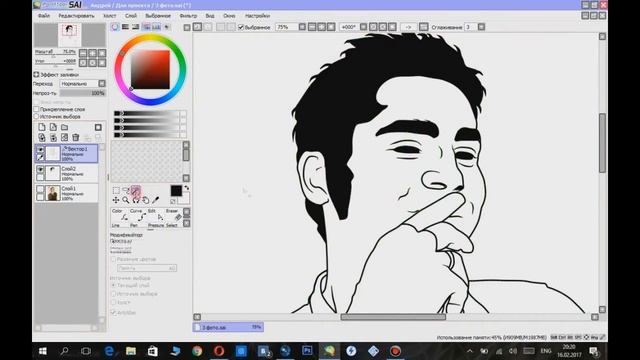Select the Текущий слой radio button
The image size is (640, 360).
pos(114,285)
